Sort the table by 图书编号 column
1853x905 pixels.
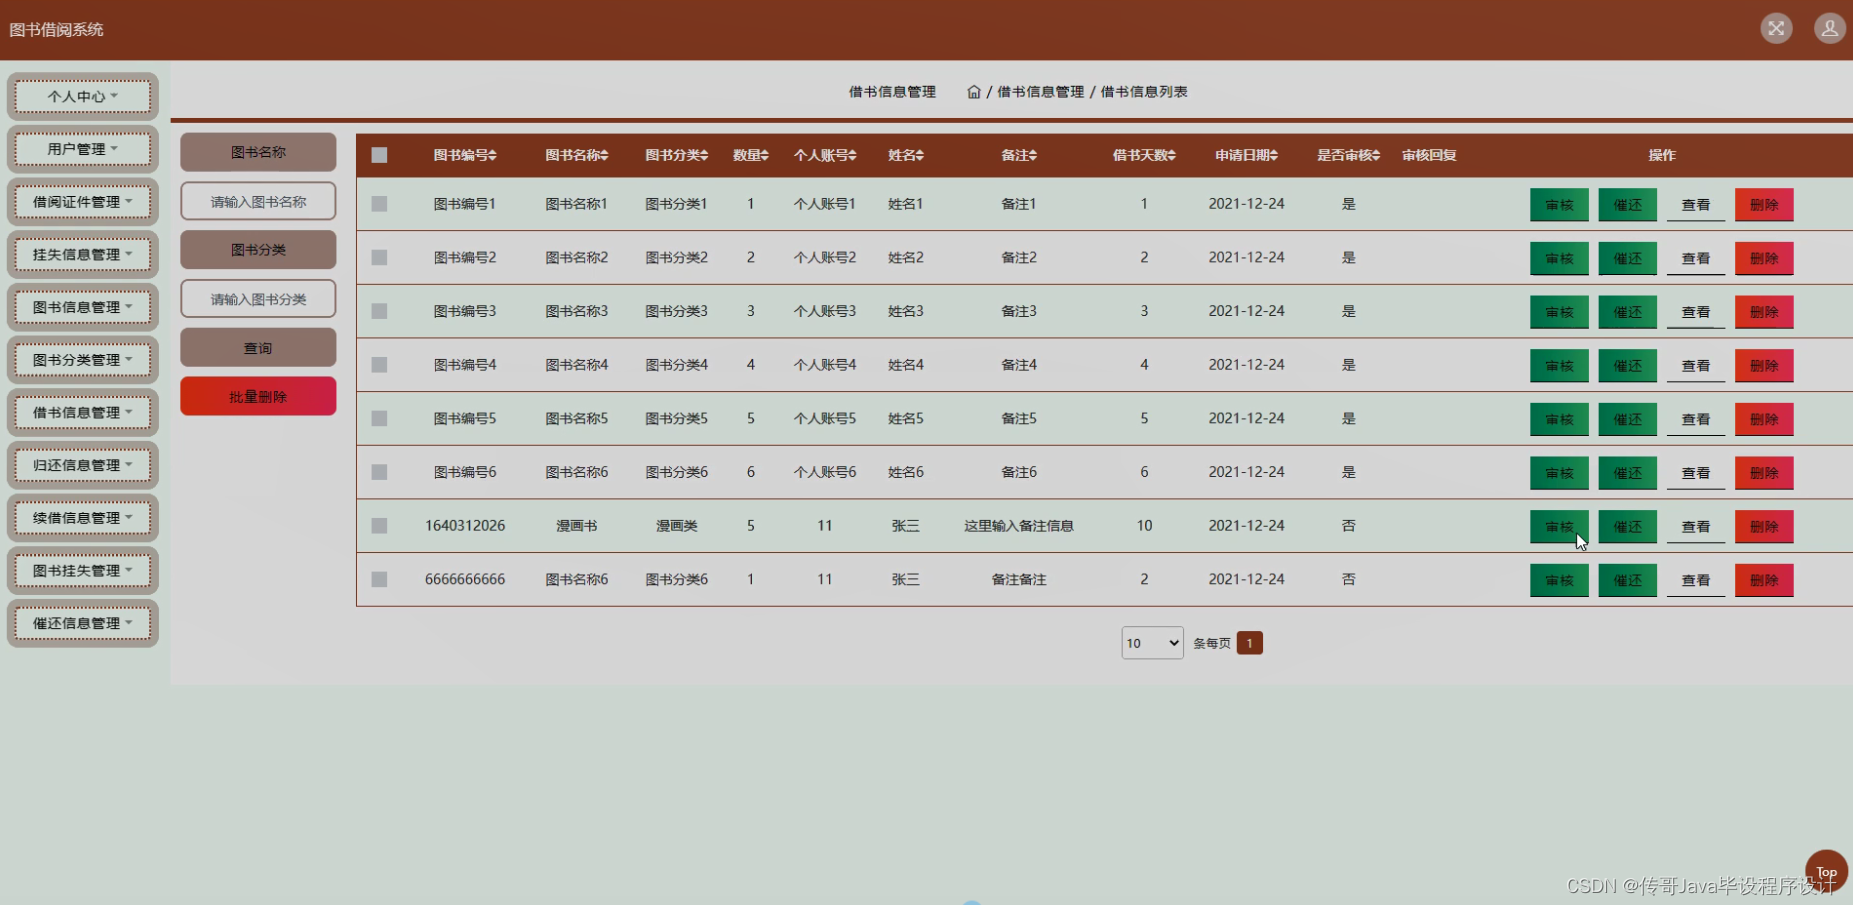point(464,155)
